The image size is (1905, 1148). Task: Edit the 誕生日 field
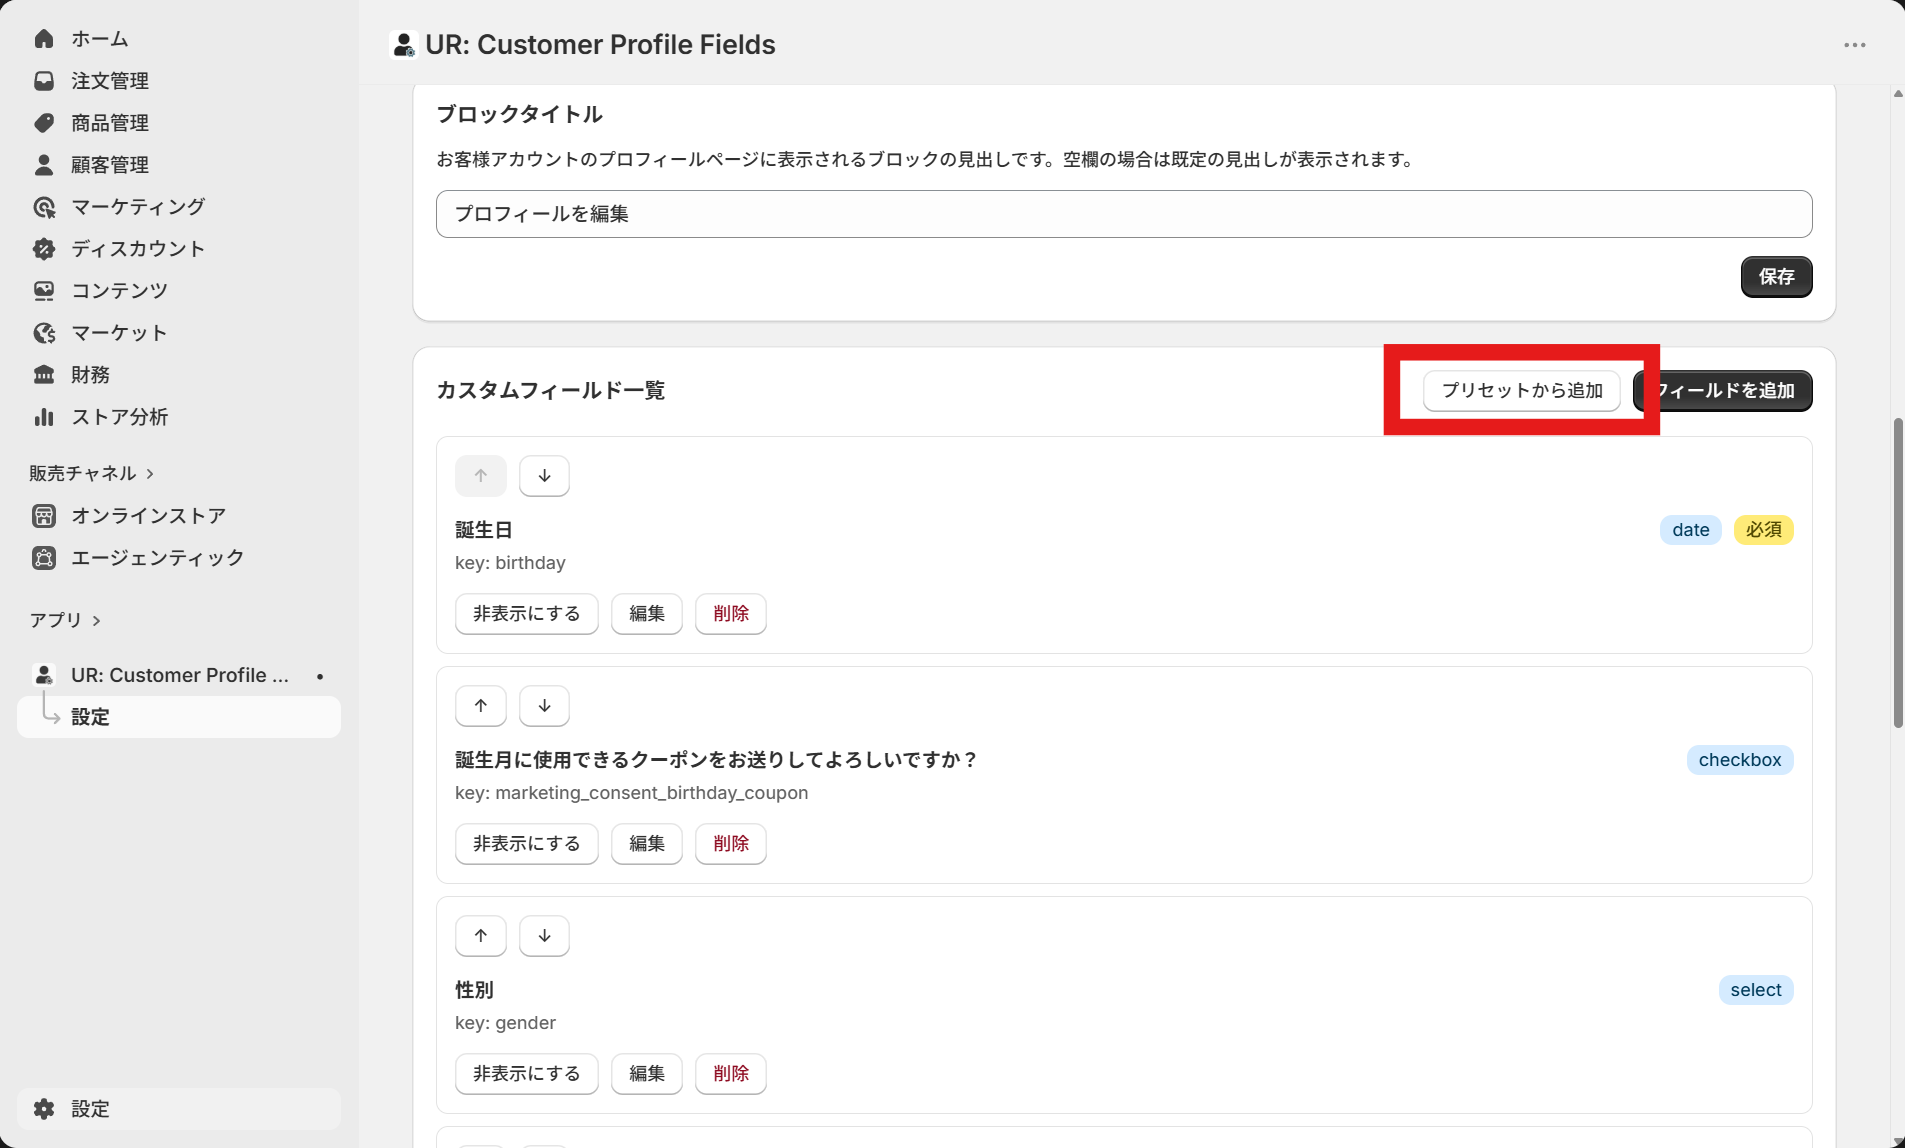pos(647,614)
